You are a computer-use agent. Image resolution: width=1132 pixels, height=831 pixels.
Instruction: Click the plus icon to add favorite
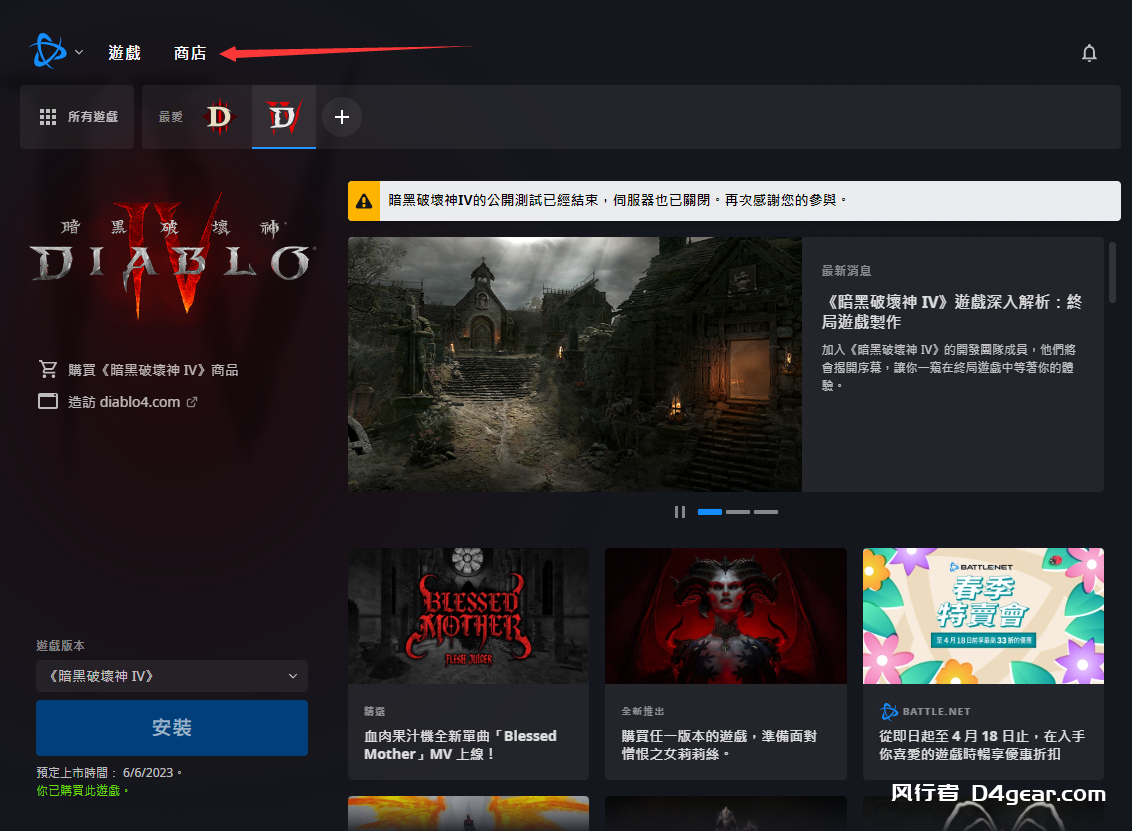[x=342, y=117]
